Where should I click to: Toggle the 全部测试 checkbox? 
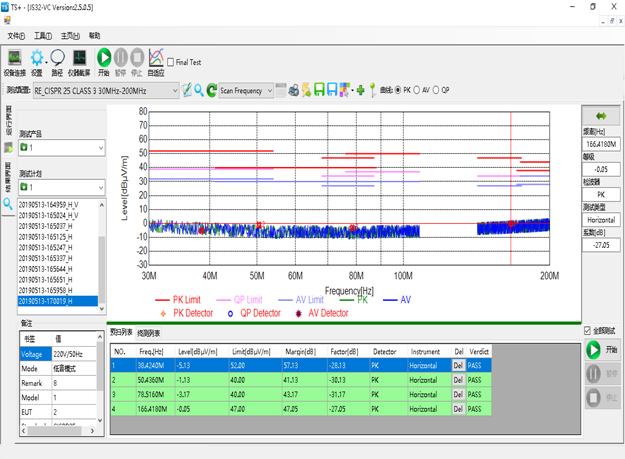pyautogui.click(x=587, y=331)
